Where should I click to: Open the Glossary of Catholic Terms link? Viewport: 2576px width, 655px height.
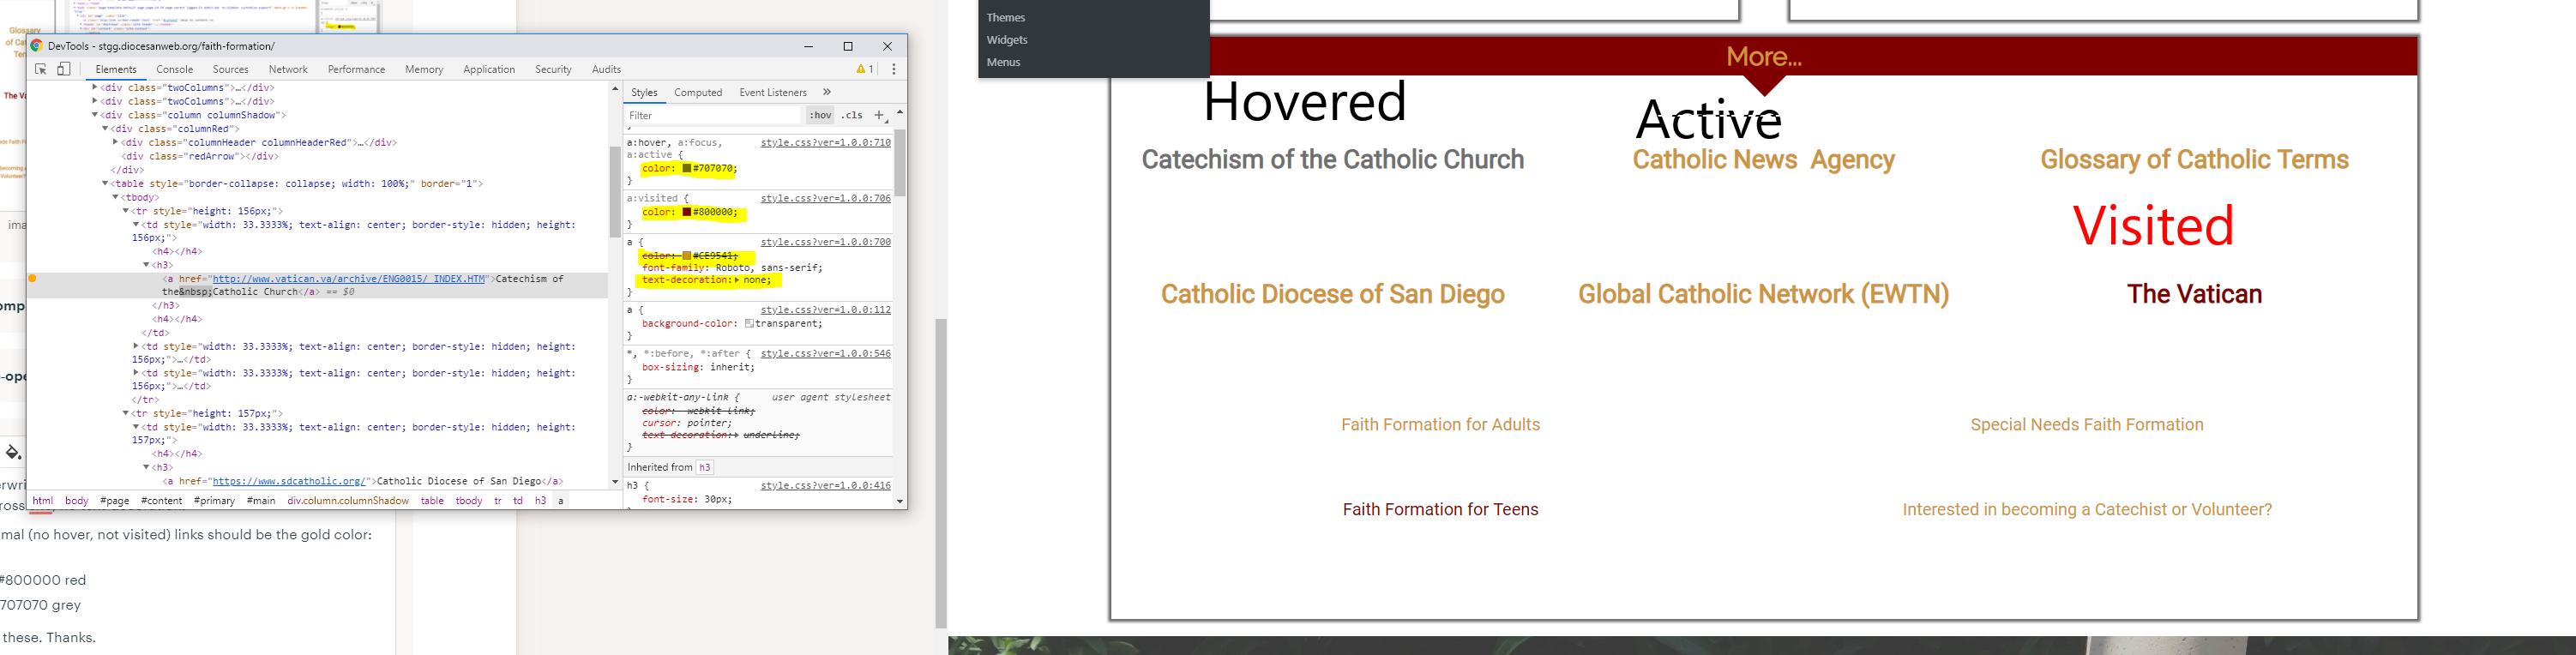tap(2193, 160)
